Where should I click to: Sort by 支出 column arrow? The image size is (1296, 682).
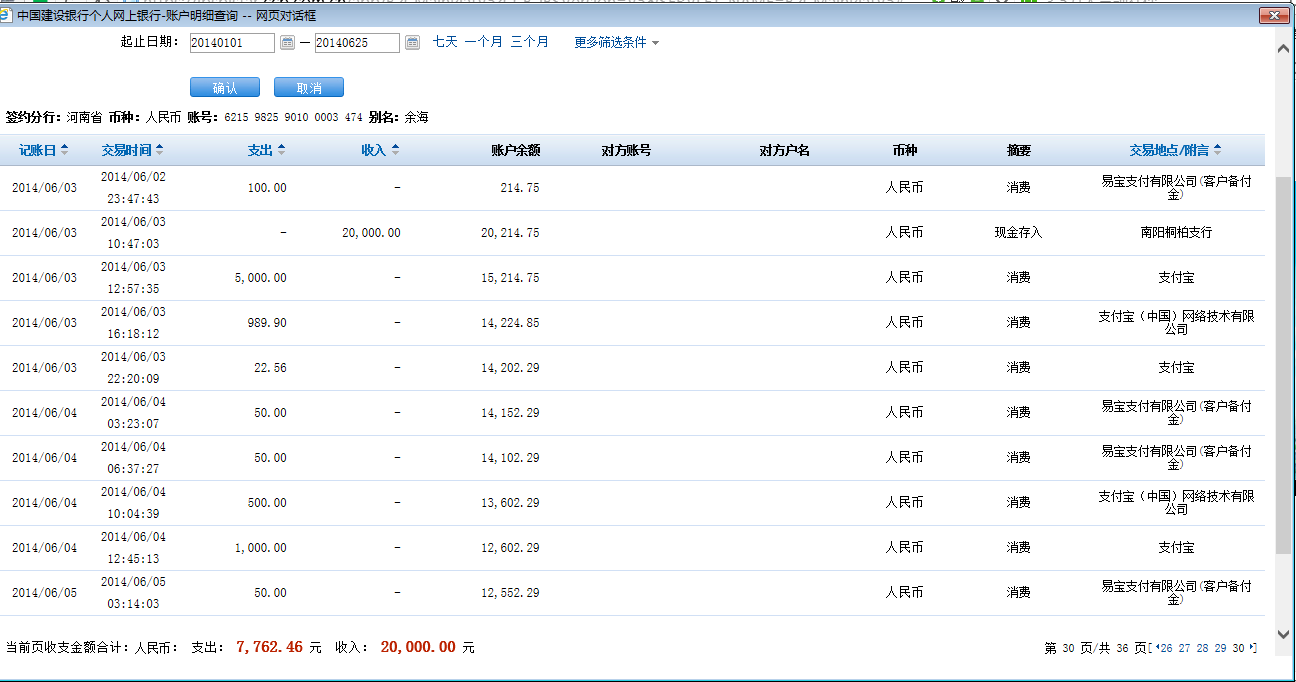[x=281, y=150]
